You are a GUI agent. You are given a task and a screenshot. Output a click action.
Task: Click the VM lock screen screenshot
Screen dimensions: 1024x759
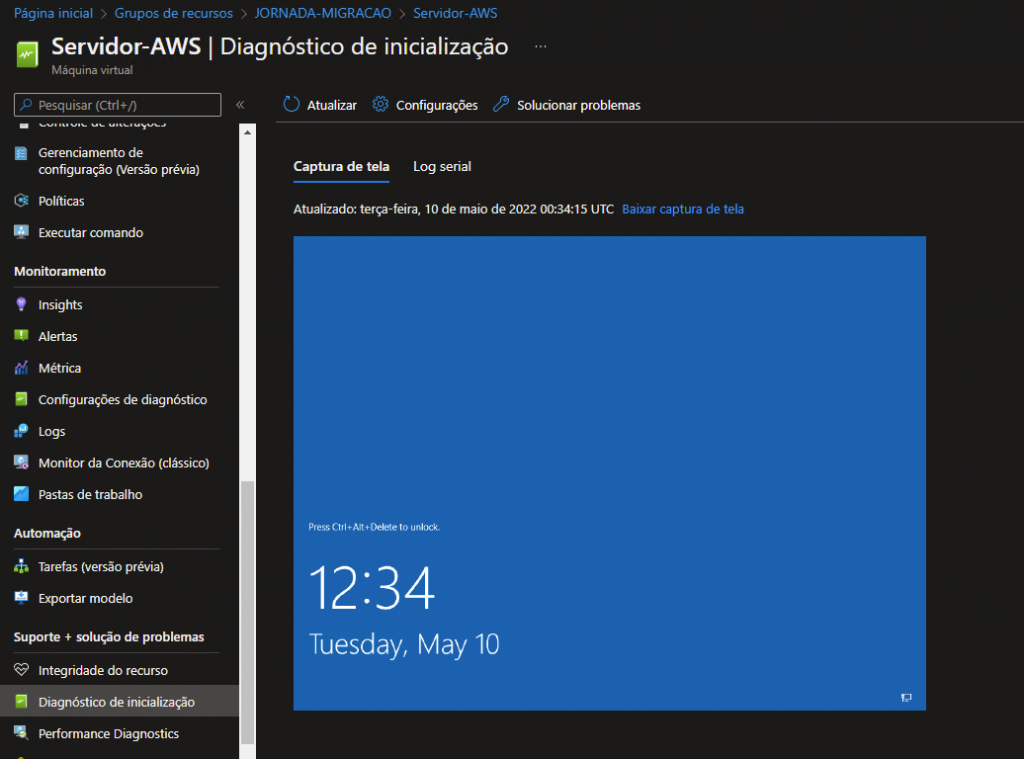609,473
